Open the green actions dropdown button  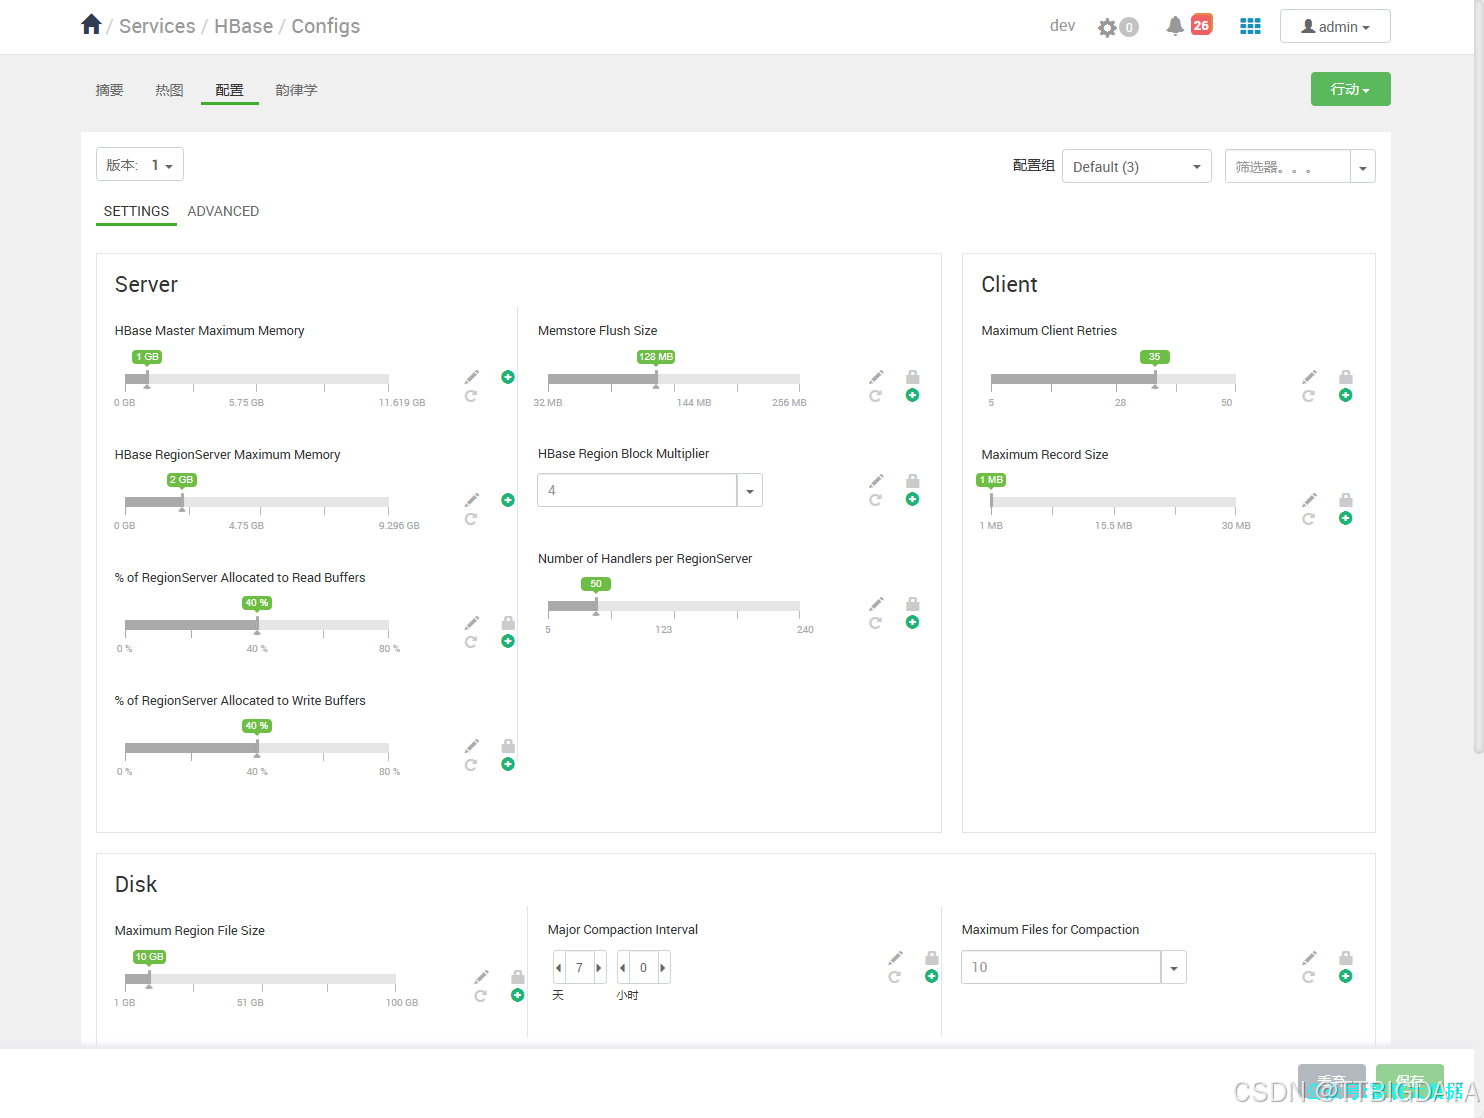tap(1351, 89)
